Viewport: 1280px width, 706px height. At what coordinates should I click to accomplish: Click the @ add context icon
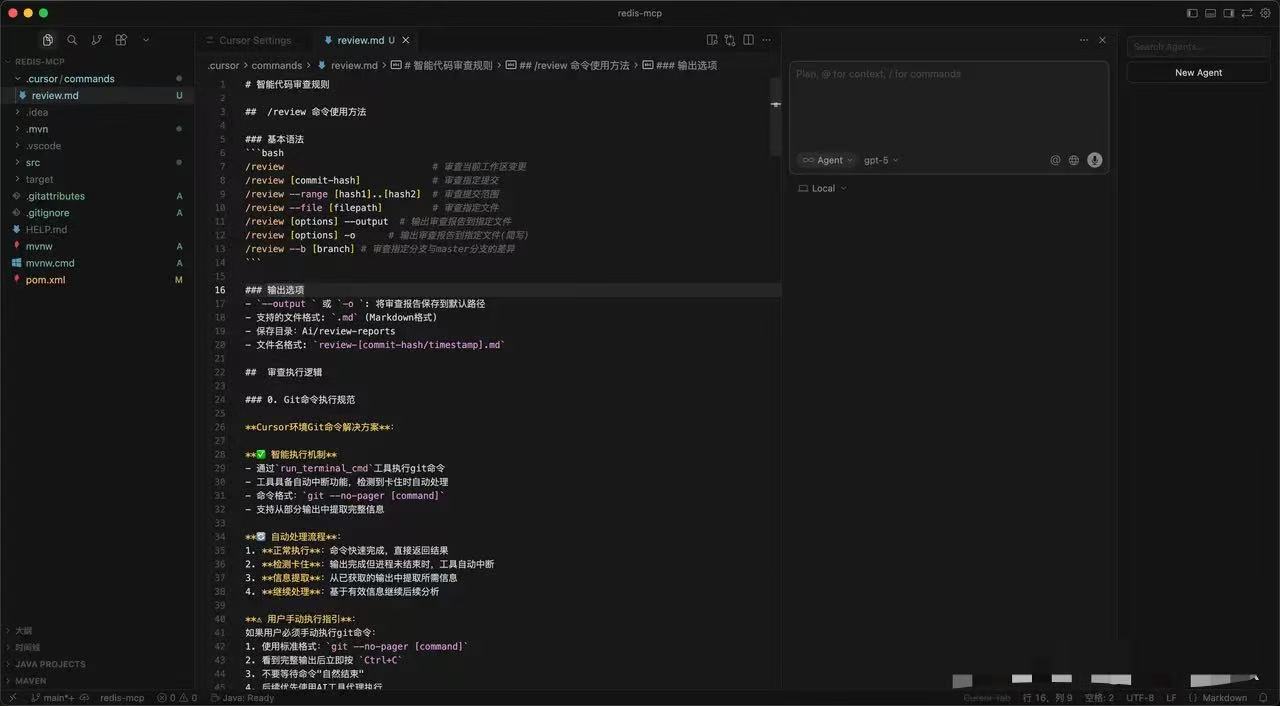pyautogui.click(x=1055, y=160)
